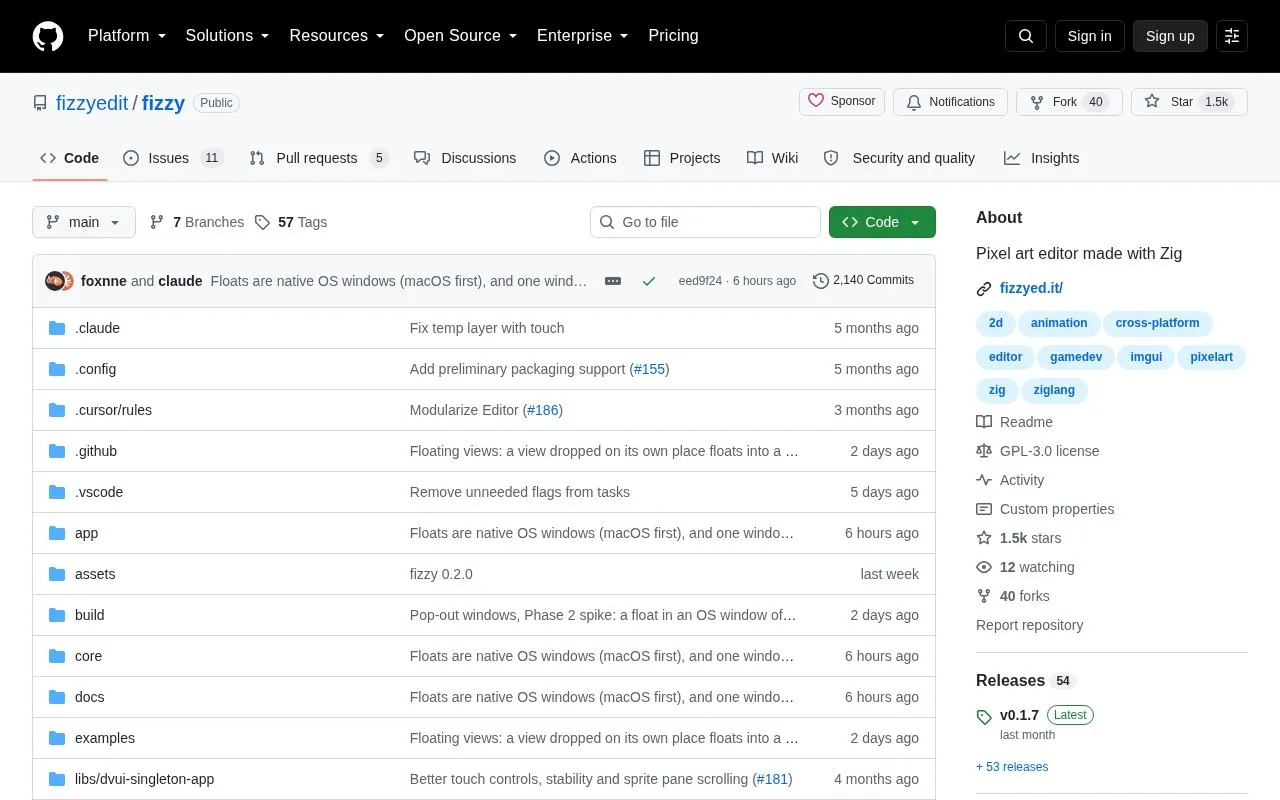Open the #155 pull request link
Viewport: 1280px width, 800px height.
(x=649, y=369)
